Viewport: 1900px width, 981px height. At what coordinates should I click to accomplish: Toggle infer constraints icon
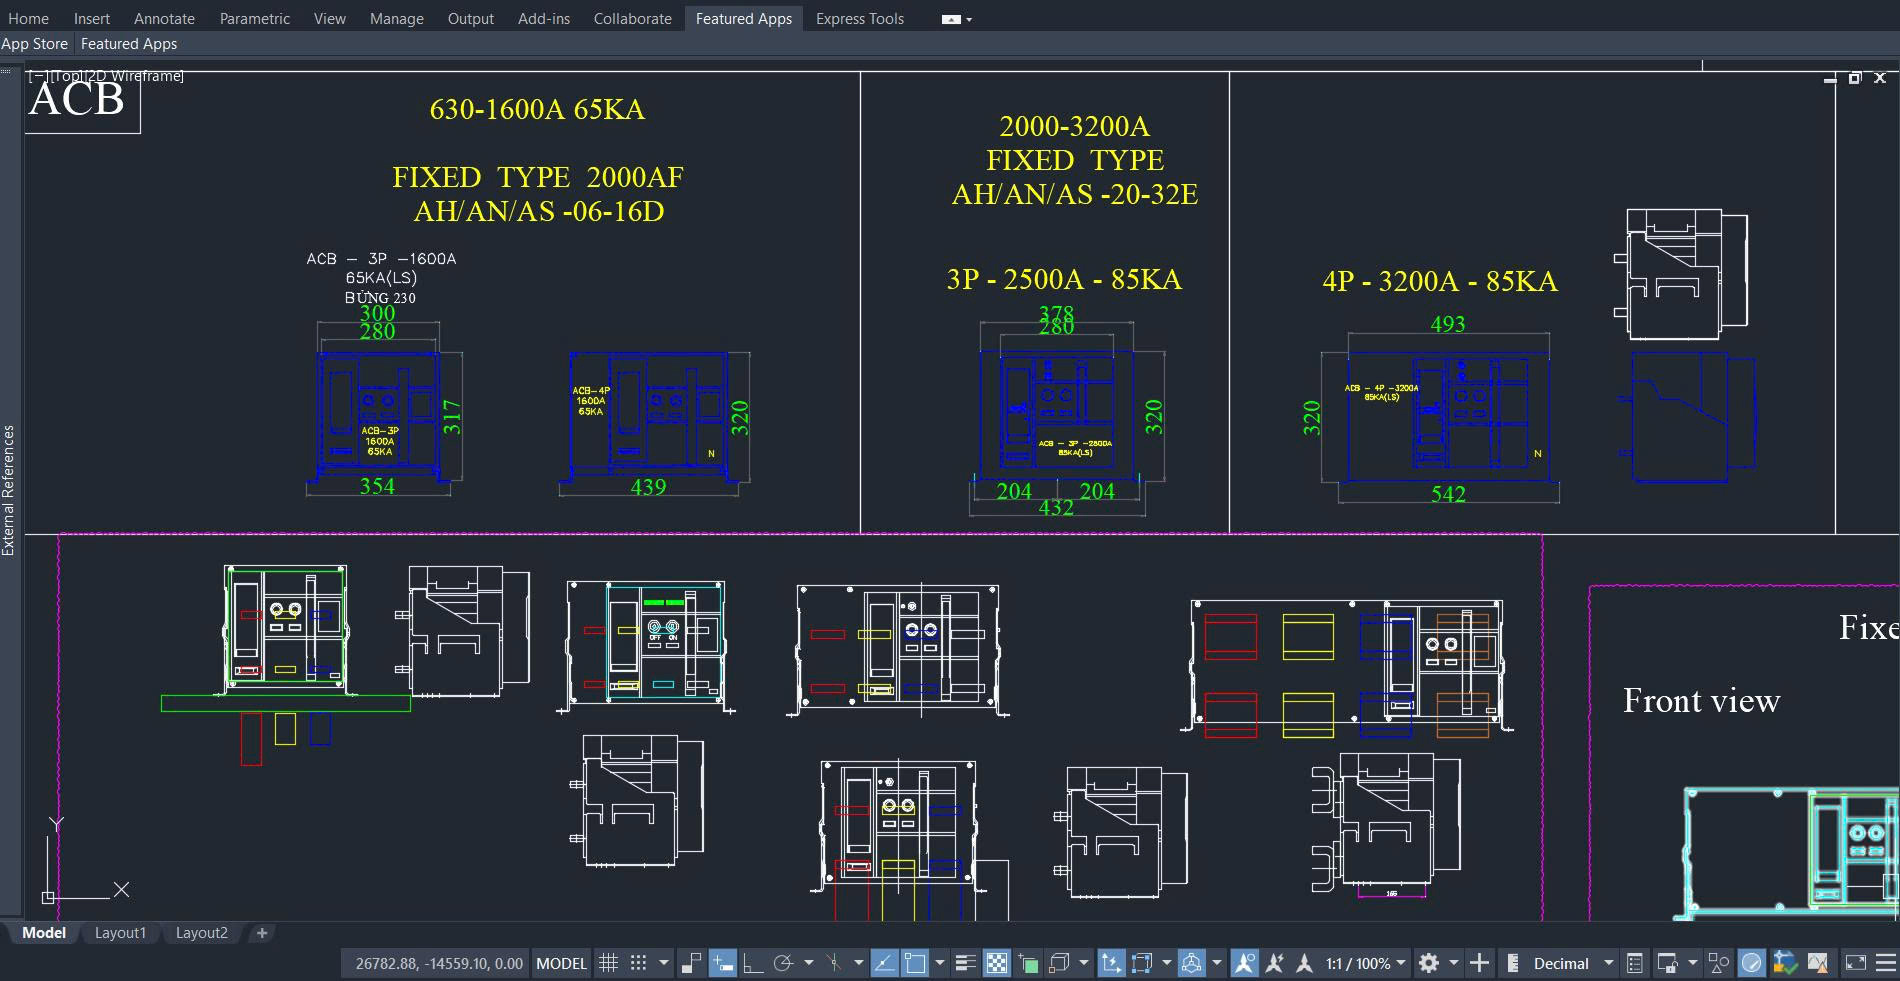[x=691, y=963]
